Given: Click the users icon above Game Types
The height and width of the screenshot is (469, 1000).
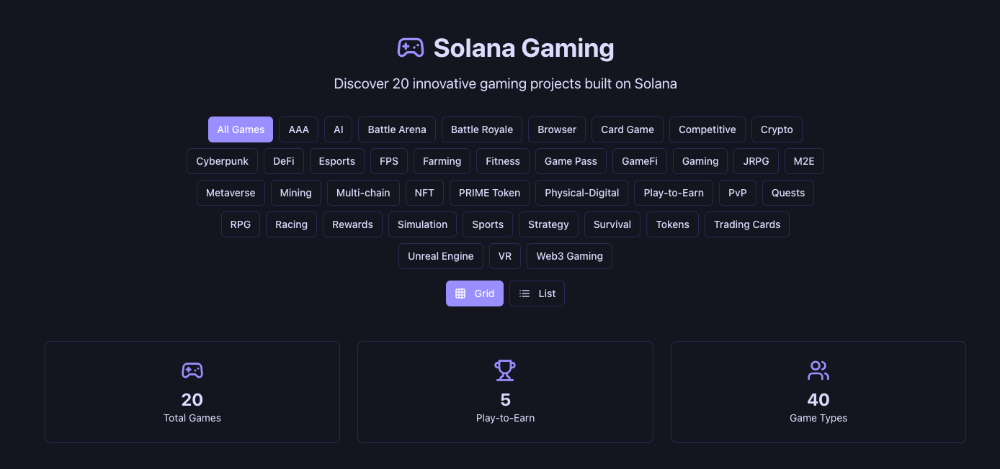Looking at the screenshot, I should pyautogui.click(x=818, y=371).
